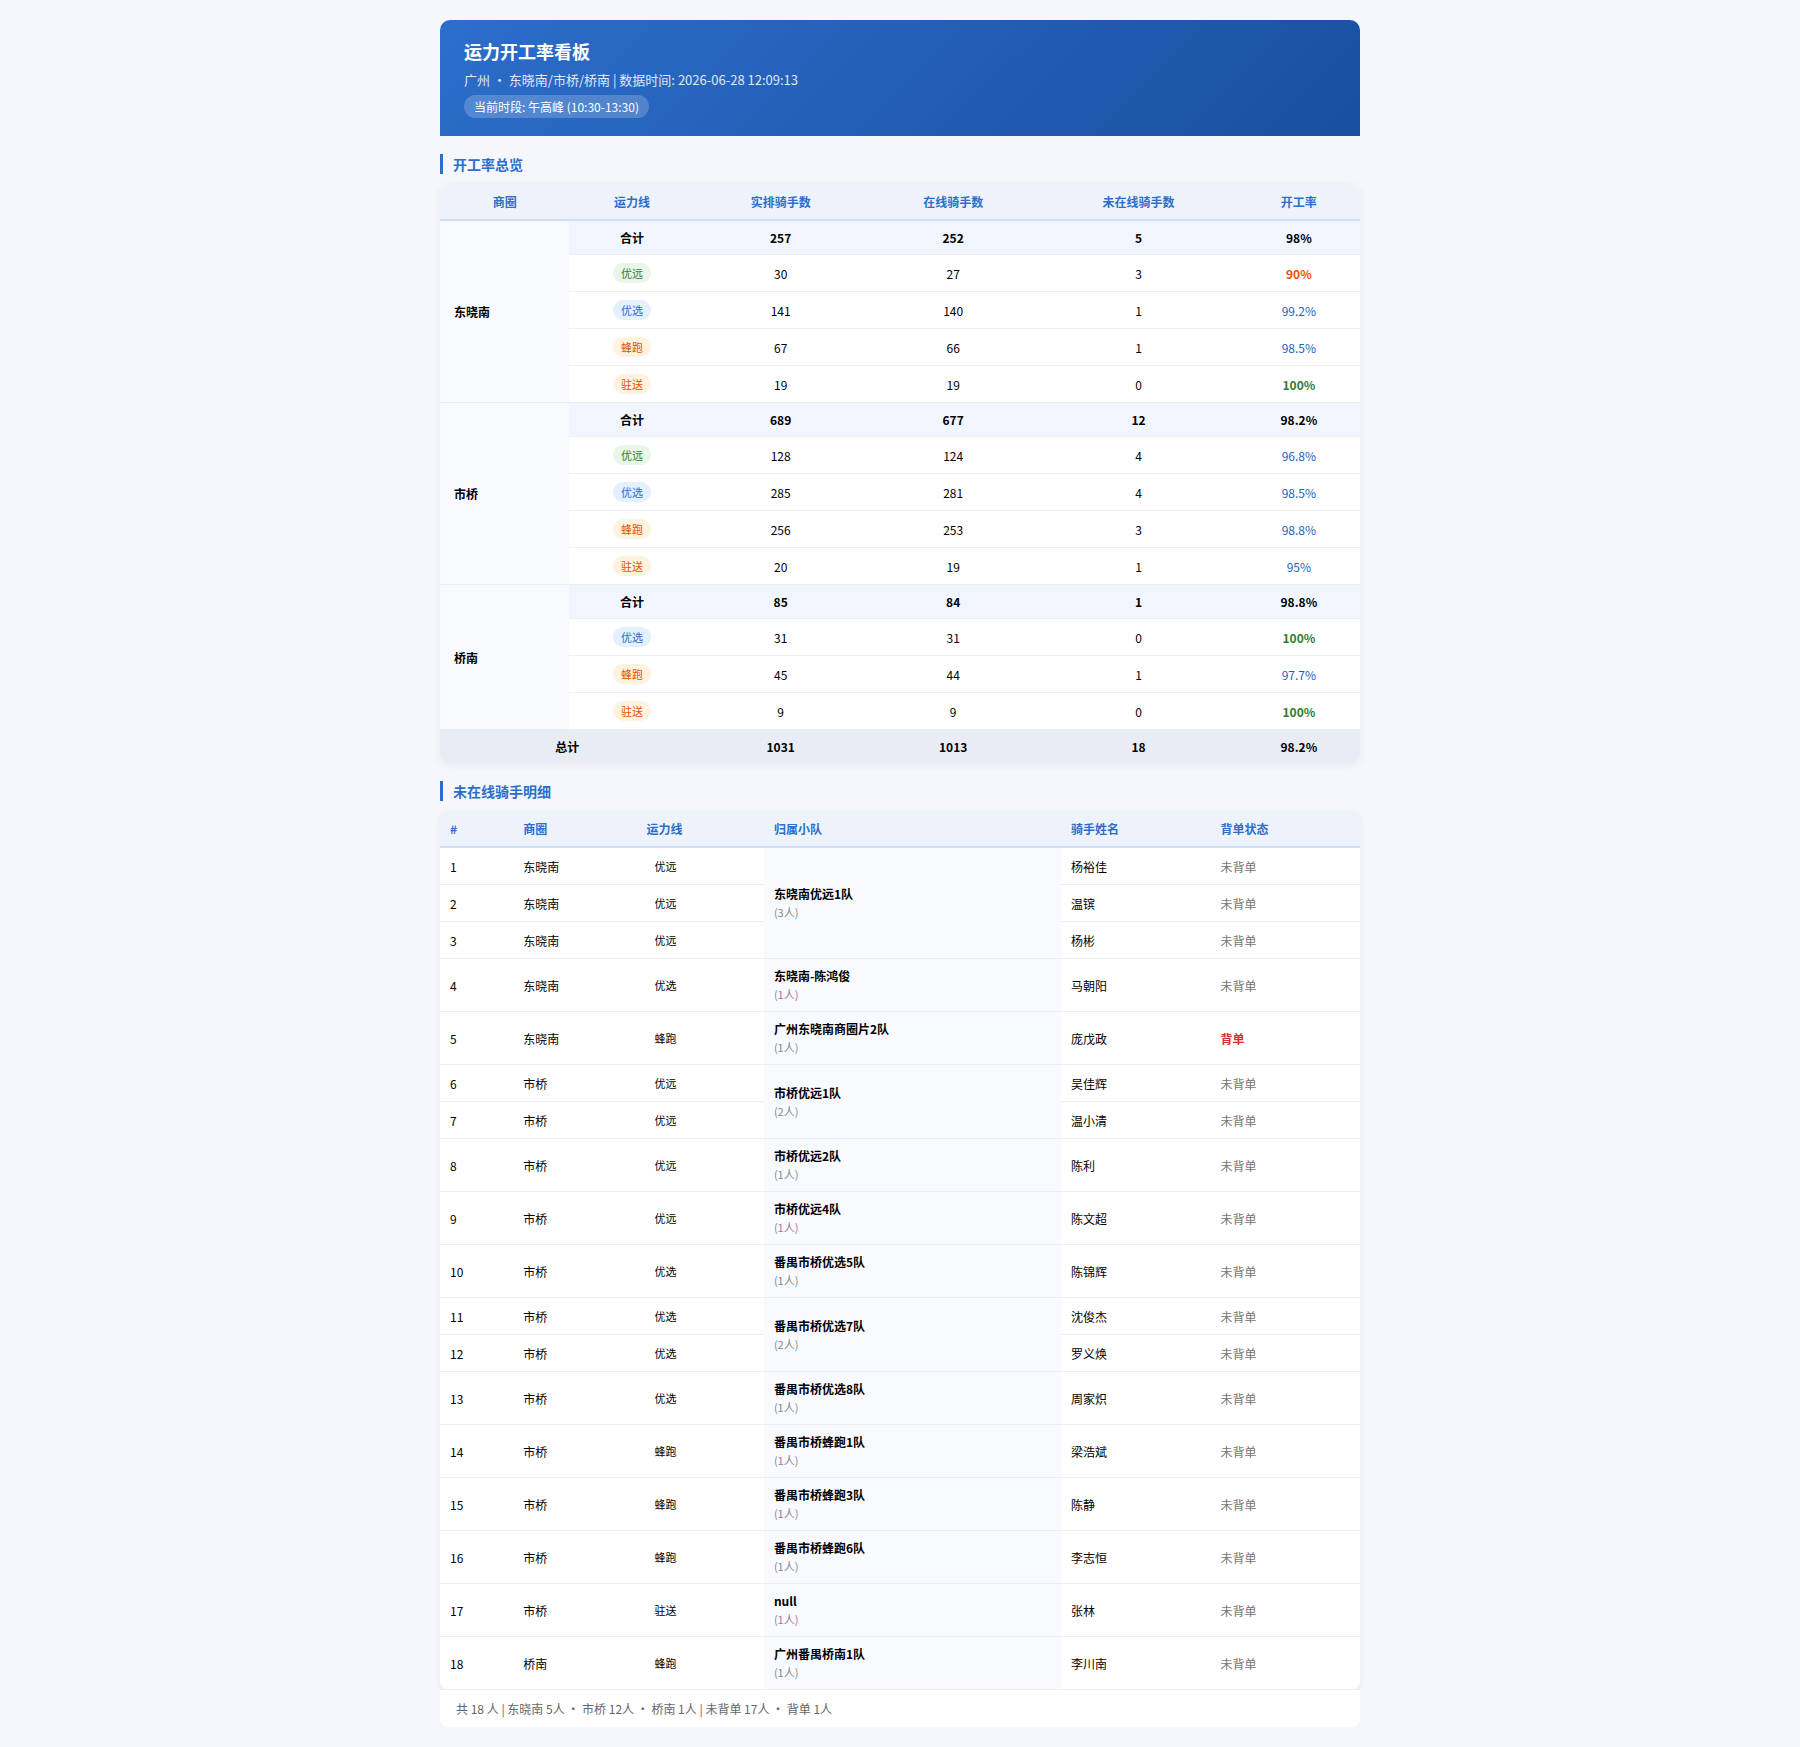Image resolution: width=1800 pixels, height=1747 pixels.
Task: Click the title "运力开工率看板"
Action: pos(527,52)
